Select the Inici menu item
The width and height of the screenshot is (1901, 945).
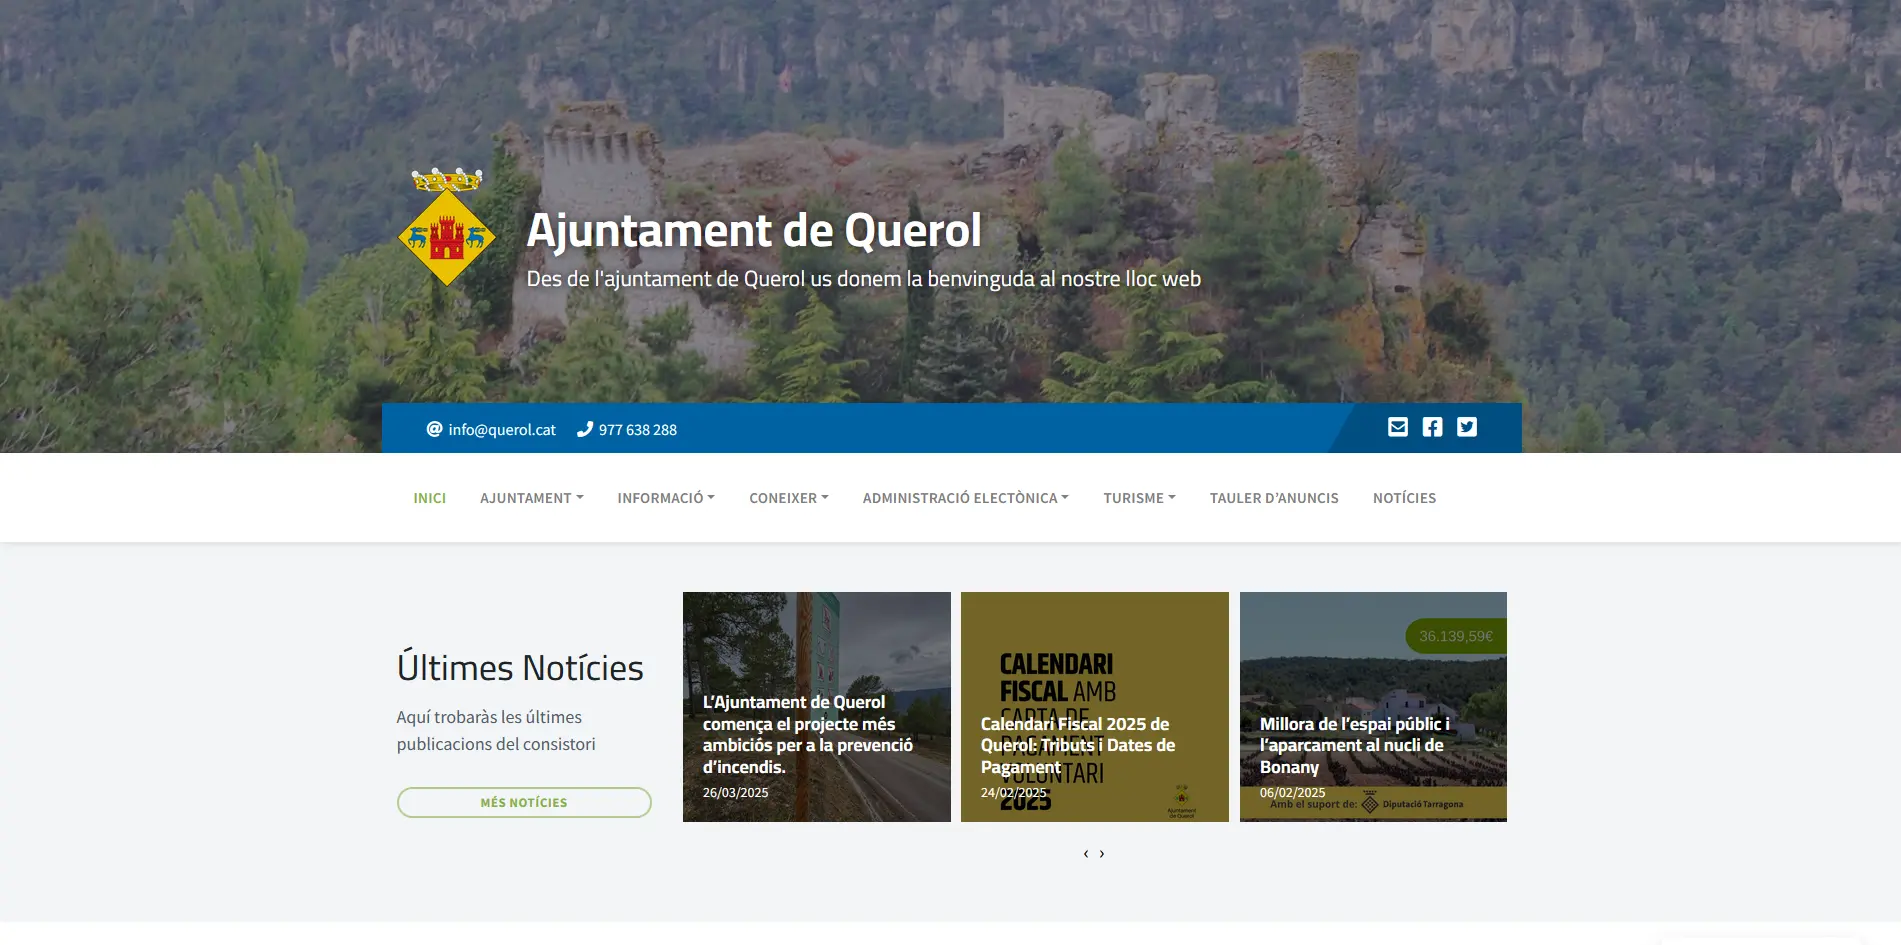pos(429,498)
